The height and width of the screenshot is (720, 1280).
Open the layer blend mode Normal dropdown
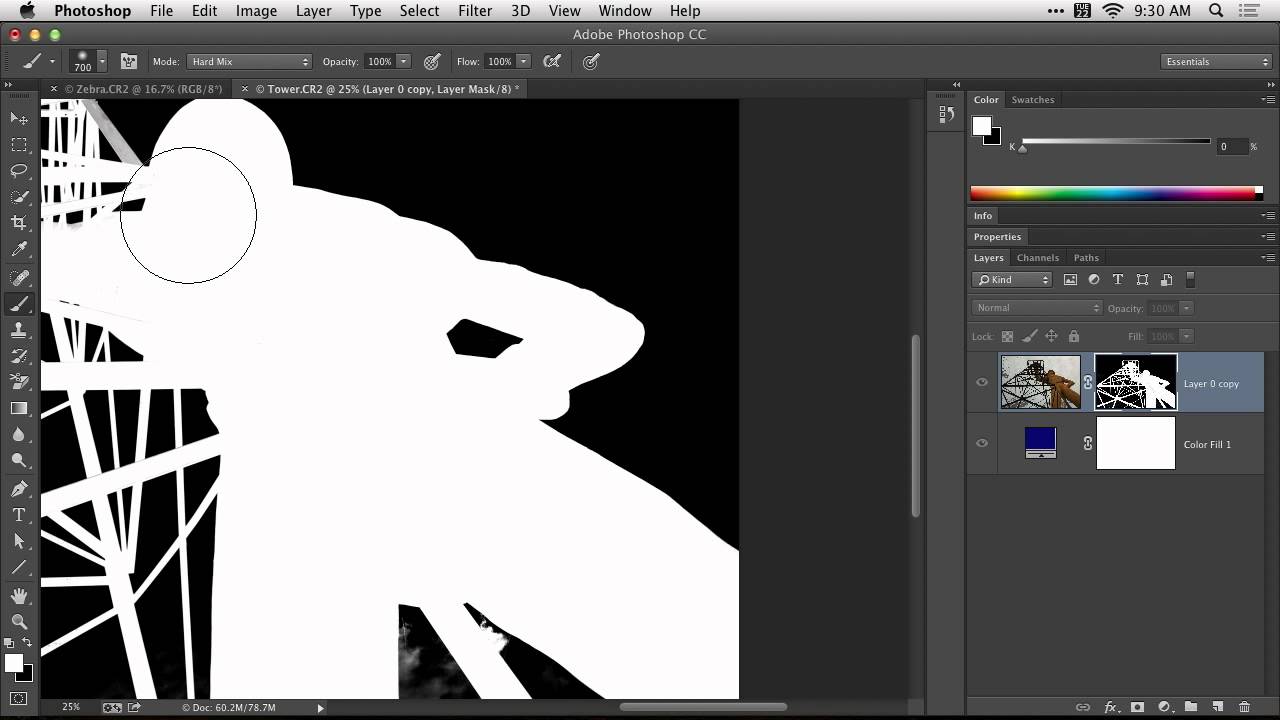[x=1036, y=308]
